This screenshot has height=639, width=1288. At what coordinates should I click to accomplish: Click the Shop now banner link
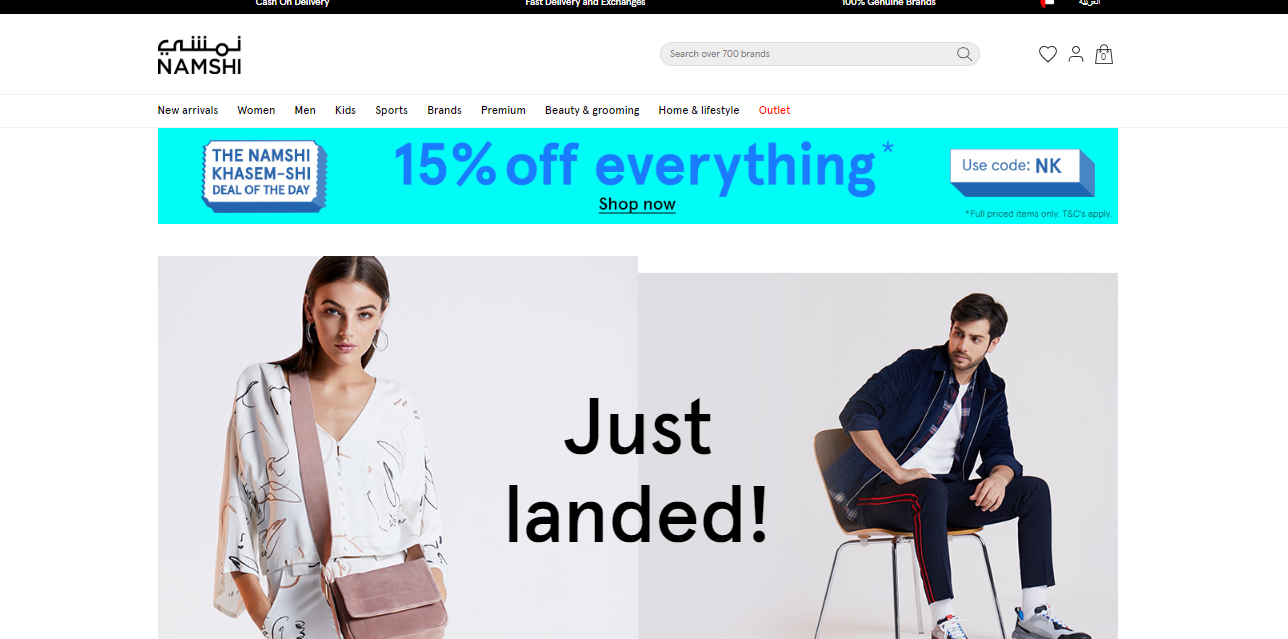click(x=637, y=205)
